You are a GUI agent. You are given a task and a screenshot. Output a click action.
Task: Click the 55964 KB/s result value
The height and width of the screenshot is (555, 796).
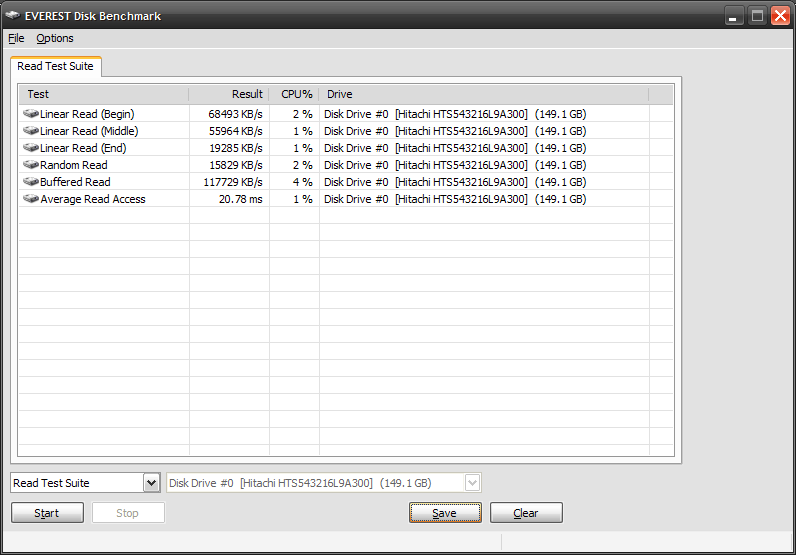tap(236, 131)
